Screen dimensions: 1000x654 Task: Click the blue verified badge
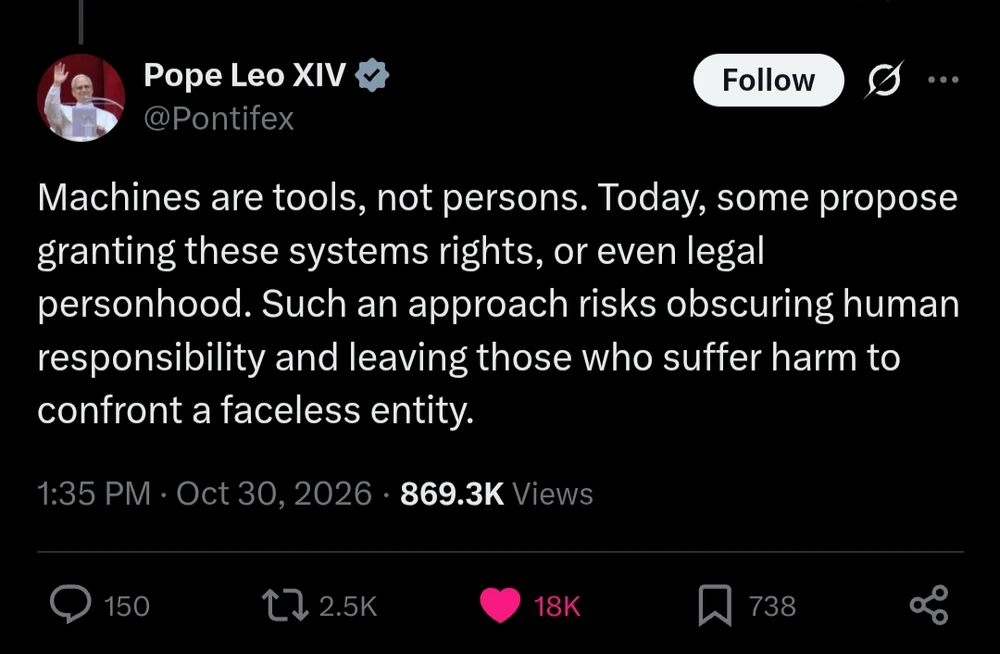click(x=372, y=75)
